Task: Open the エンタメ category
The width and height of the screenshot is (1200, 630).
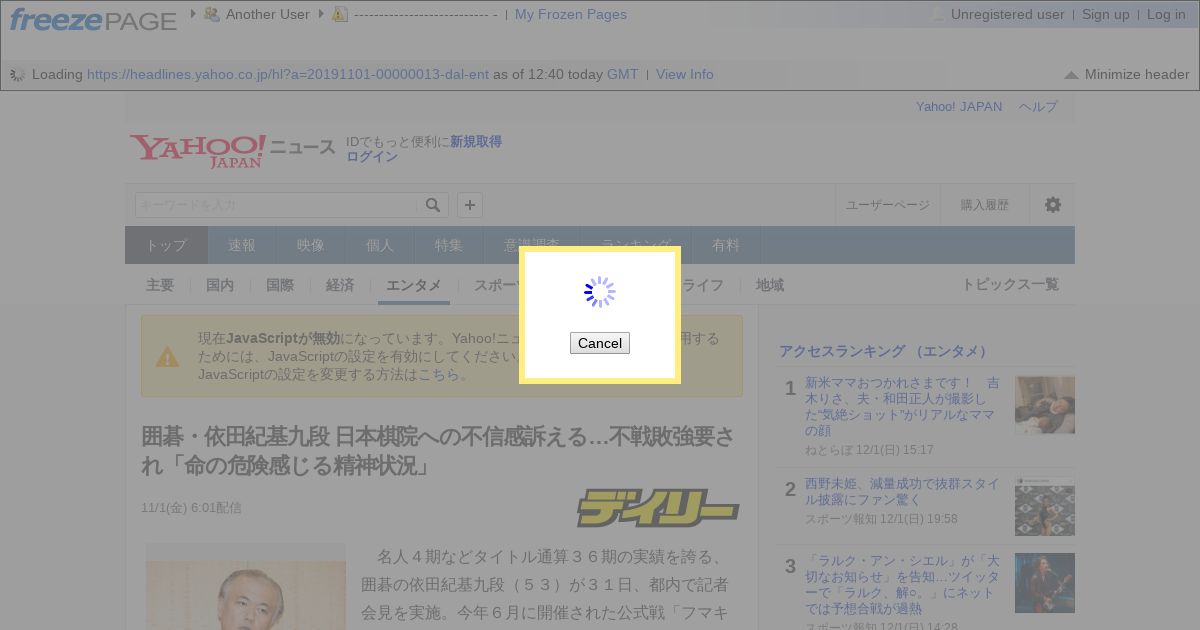Action: pos(414,285)
